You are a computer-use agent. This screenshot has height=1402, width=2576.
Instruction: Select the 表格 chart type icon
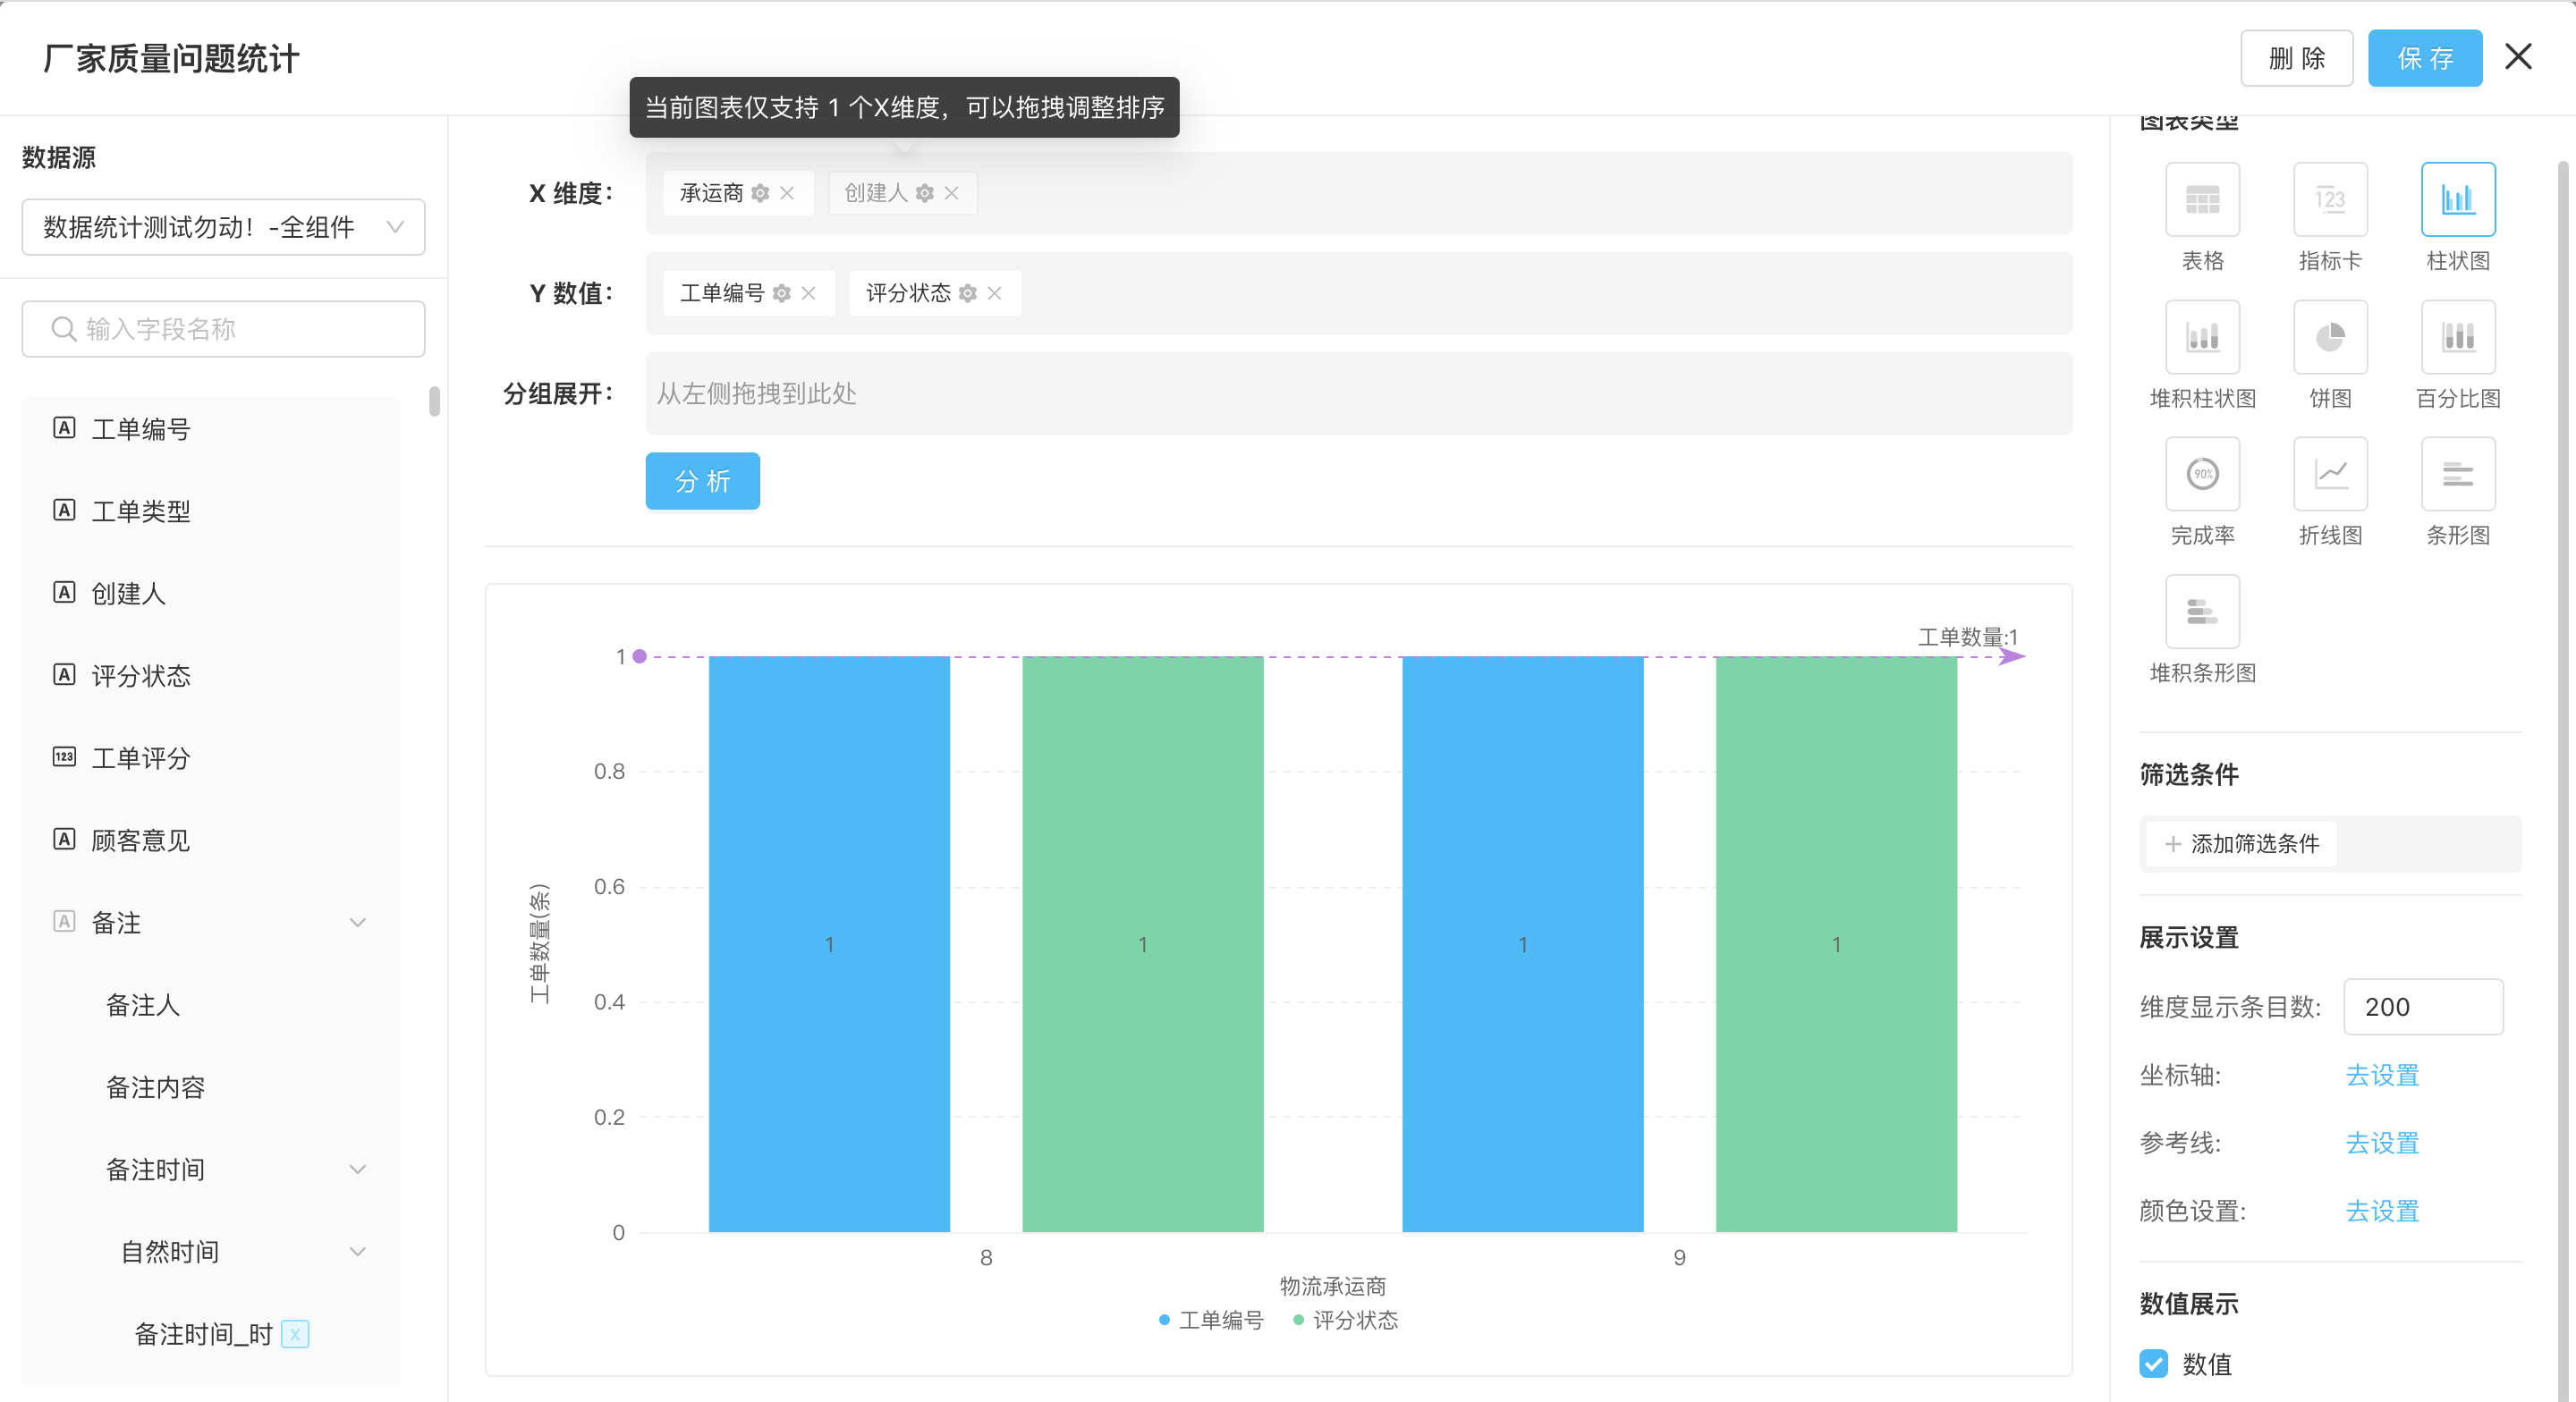pos(2202,199)
